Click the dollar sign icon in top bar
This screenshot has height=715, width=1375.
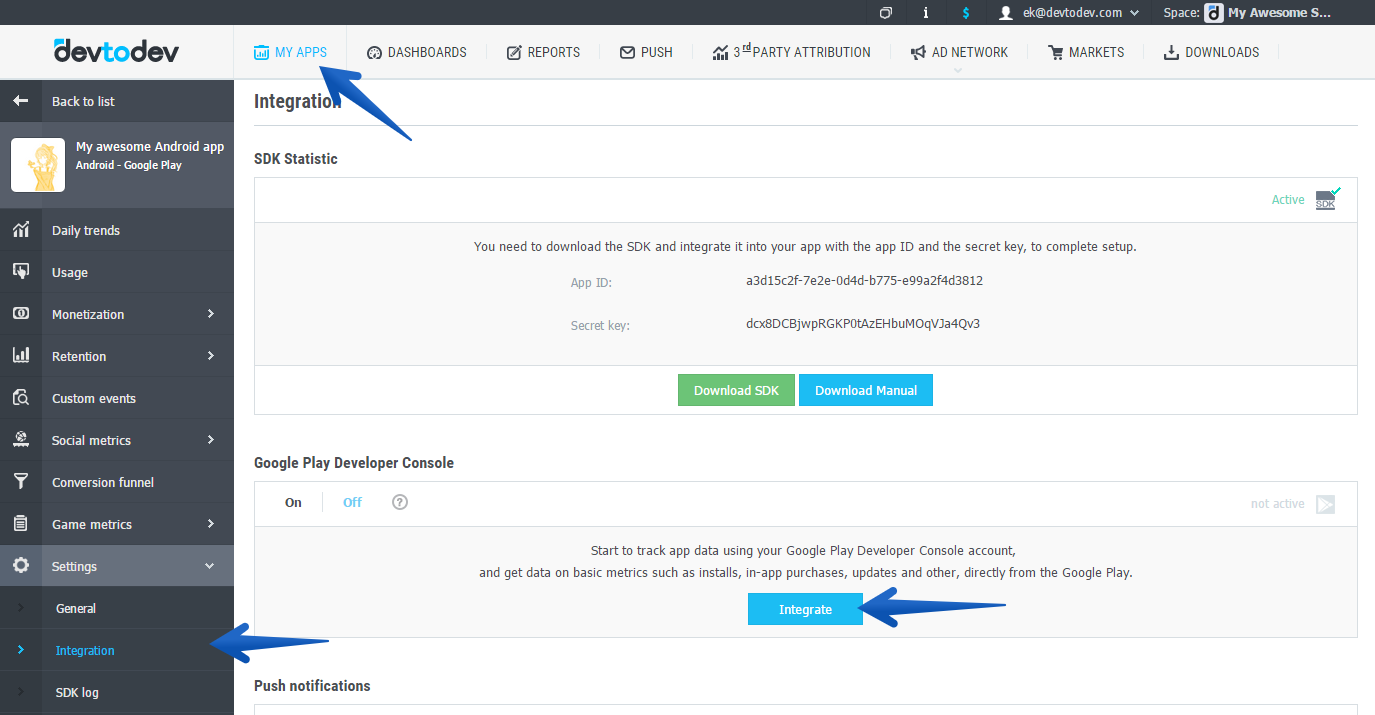pyautogui.click(x=965, y=13)
